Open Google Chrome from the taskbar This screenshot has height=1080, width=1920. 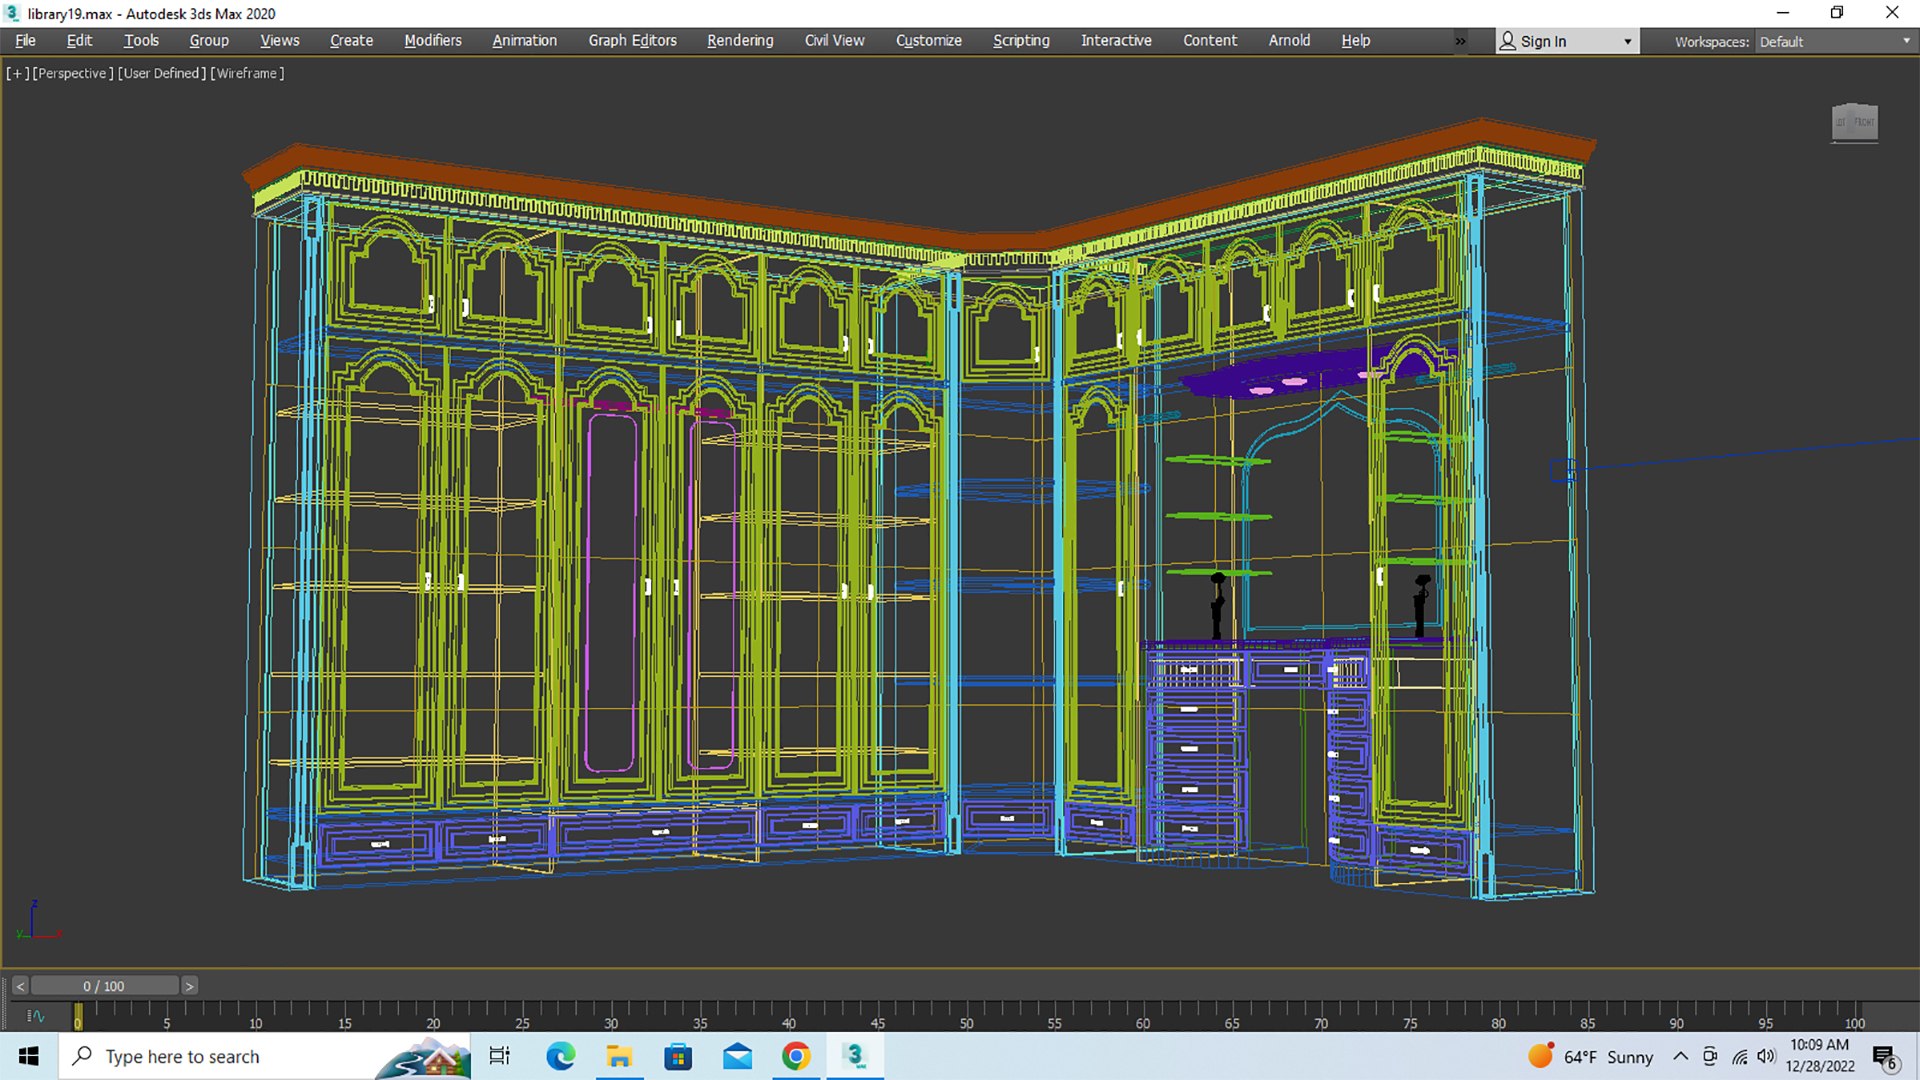click(x=796, y=1056)
